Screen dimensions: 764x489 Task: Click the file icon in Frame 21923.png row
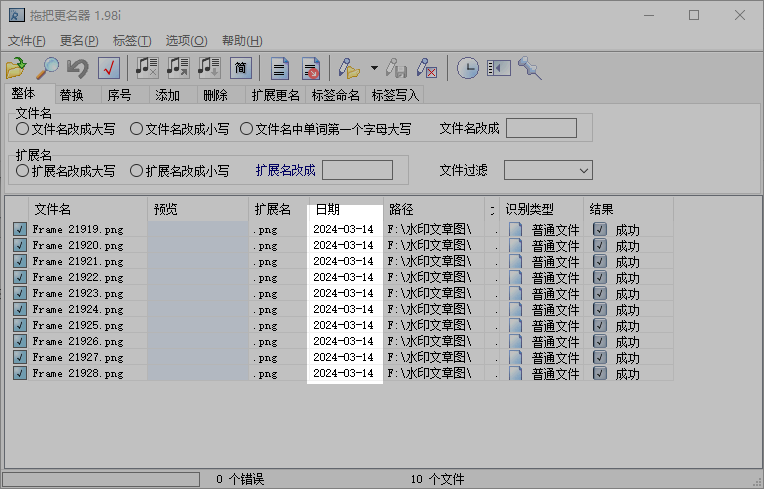[x=516, y=294]
